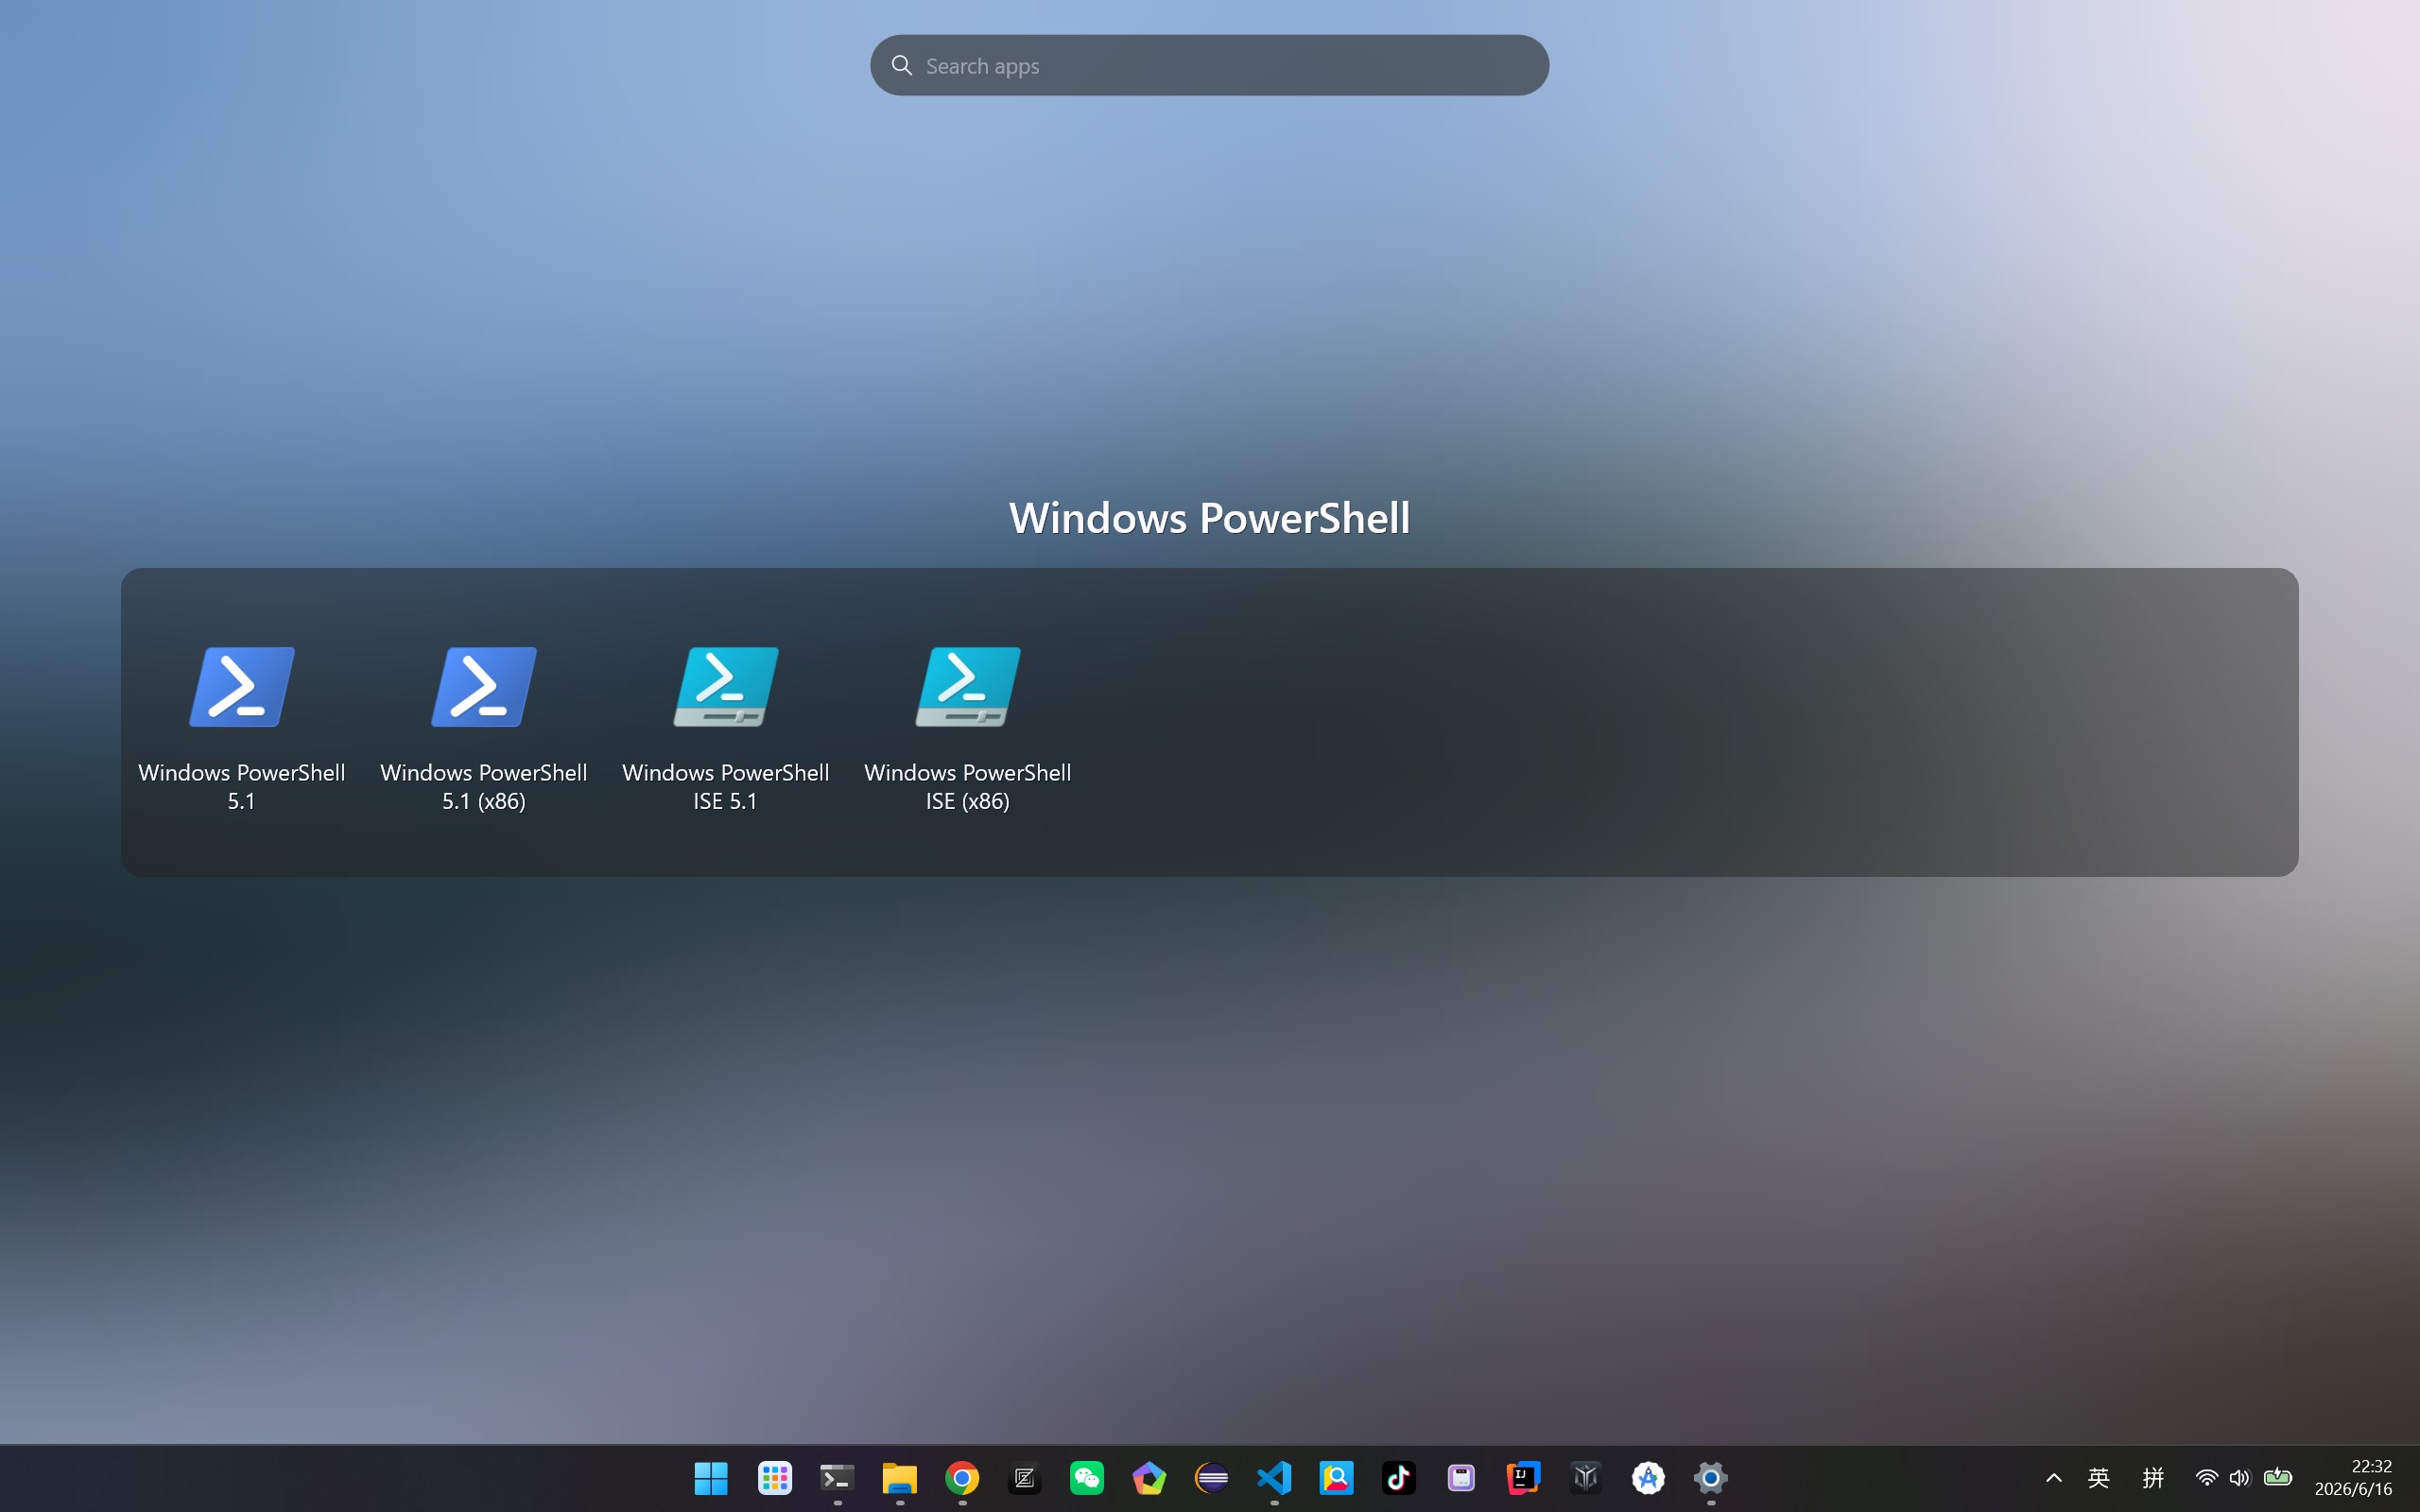Click the Search apps field
The width and height of the screenshot is (2420, 1512).
click(1210, 66)
